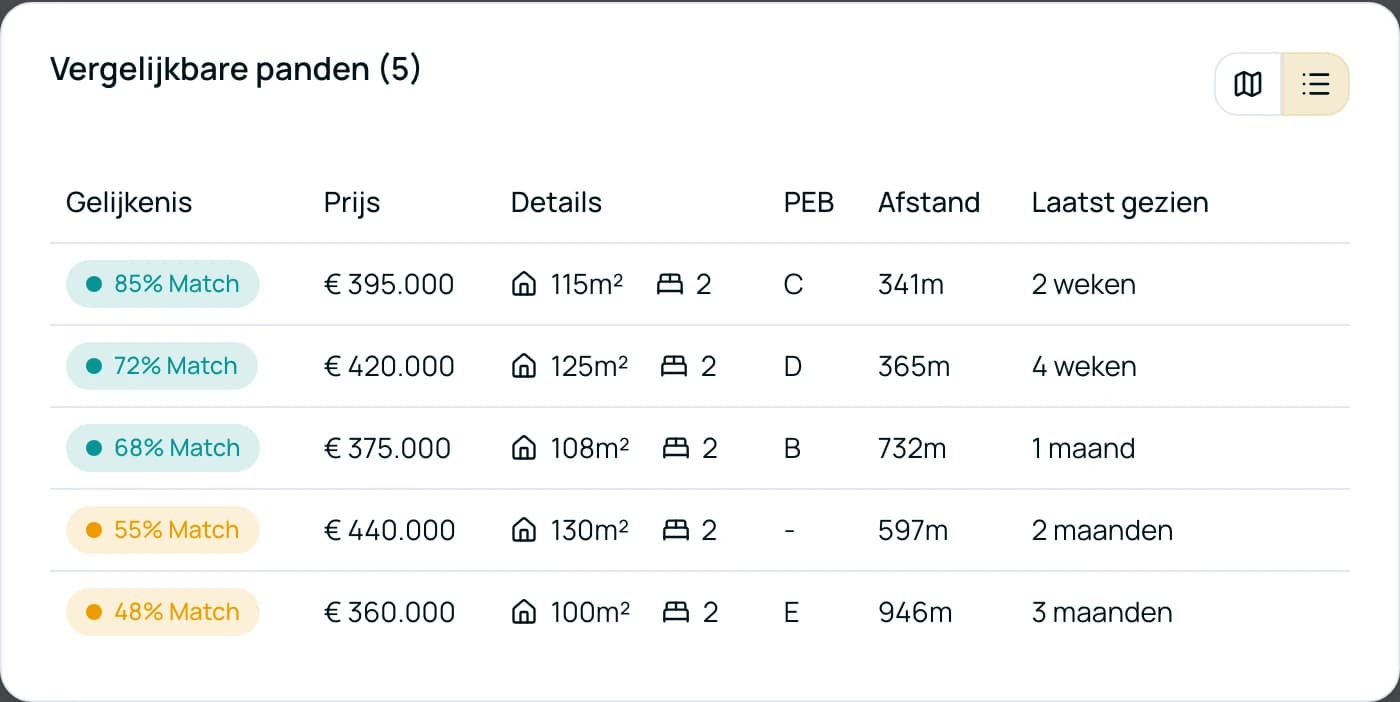Select the orange 55% Match badge

(163, 530)
